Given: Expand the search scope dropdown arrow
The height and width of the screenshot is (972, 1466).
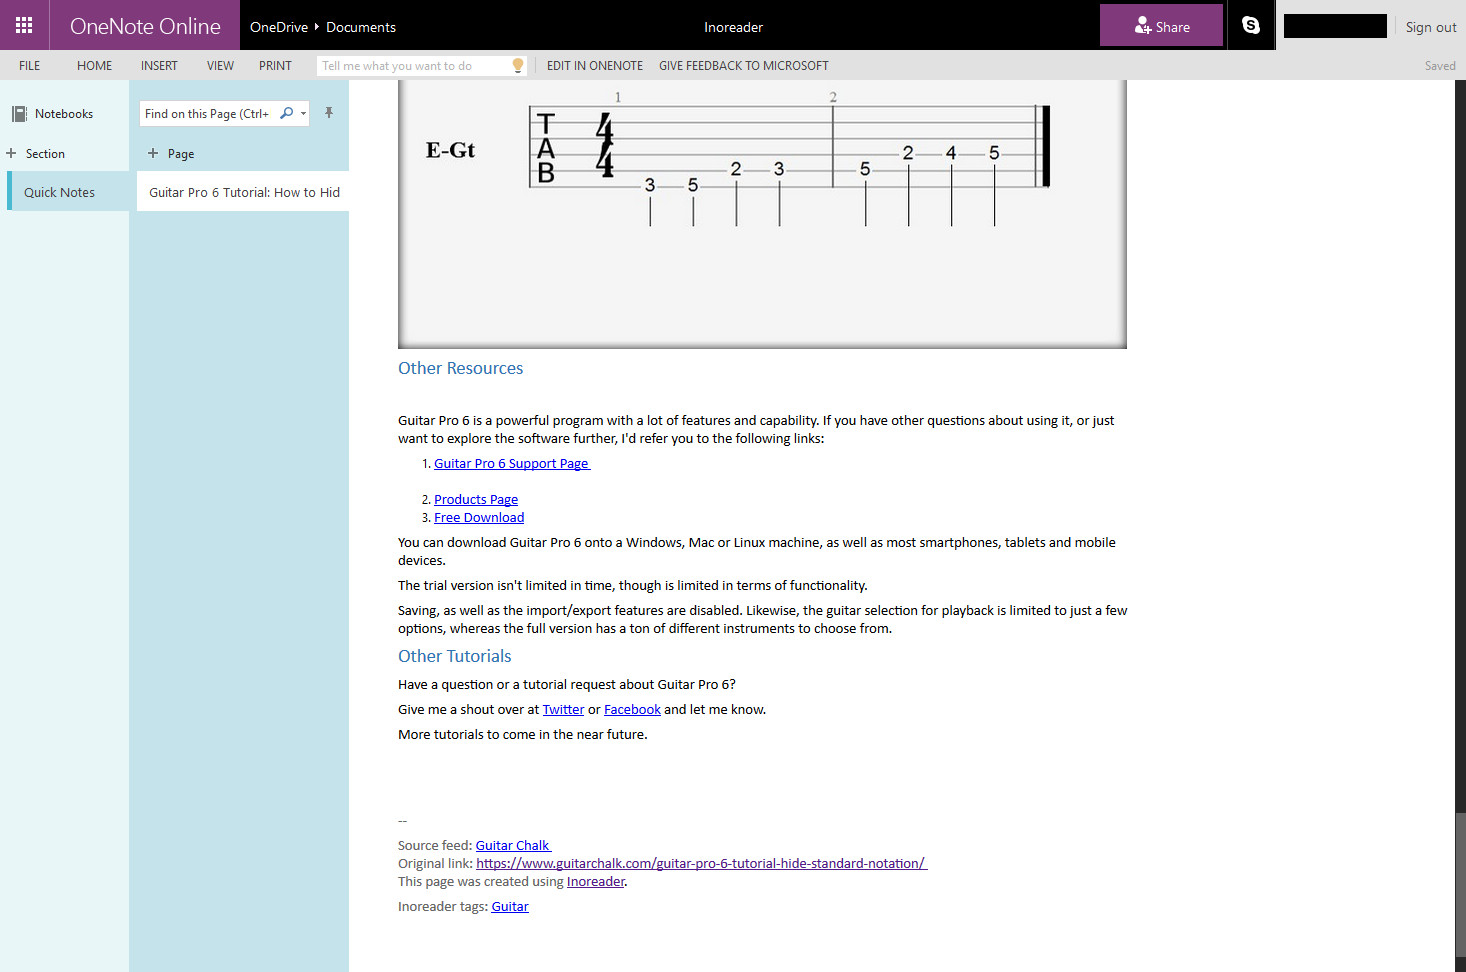Looking at the screenshot, I should tap(303, 114).
